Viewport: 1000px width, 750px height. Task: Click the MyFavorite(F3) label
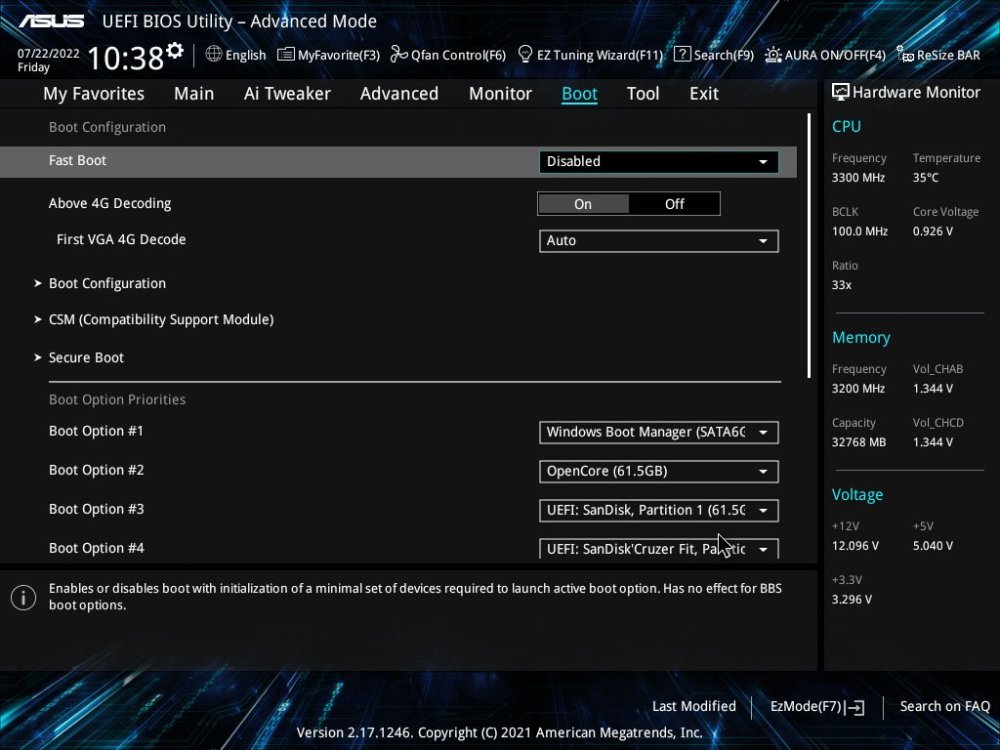[x=339, y=55]
